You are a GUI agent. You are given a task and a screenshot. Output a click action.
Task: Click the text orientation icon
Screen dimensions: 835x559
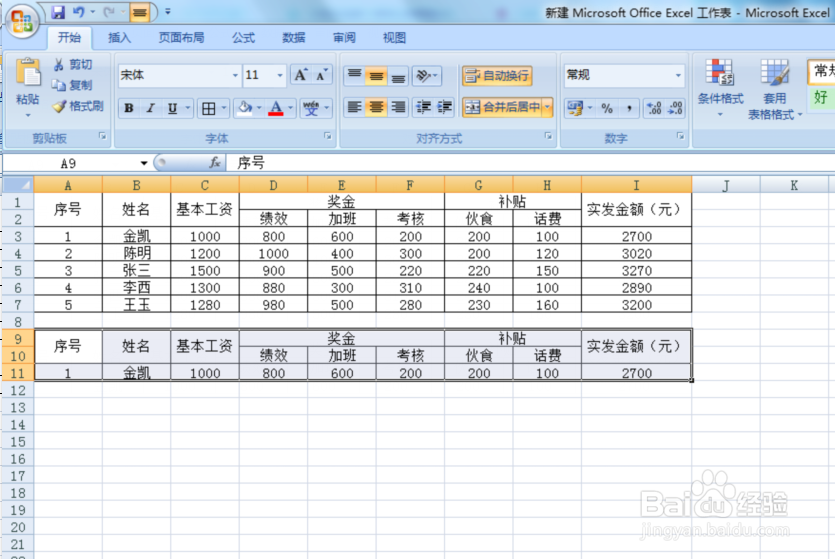pyautogui.click(x=423, y=76)
